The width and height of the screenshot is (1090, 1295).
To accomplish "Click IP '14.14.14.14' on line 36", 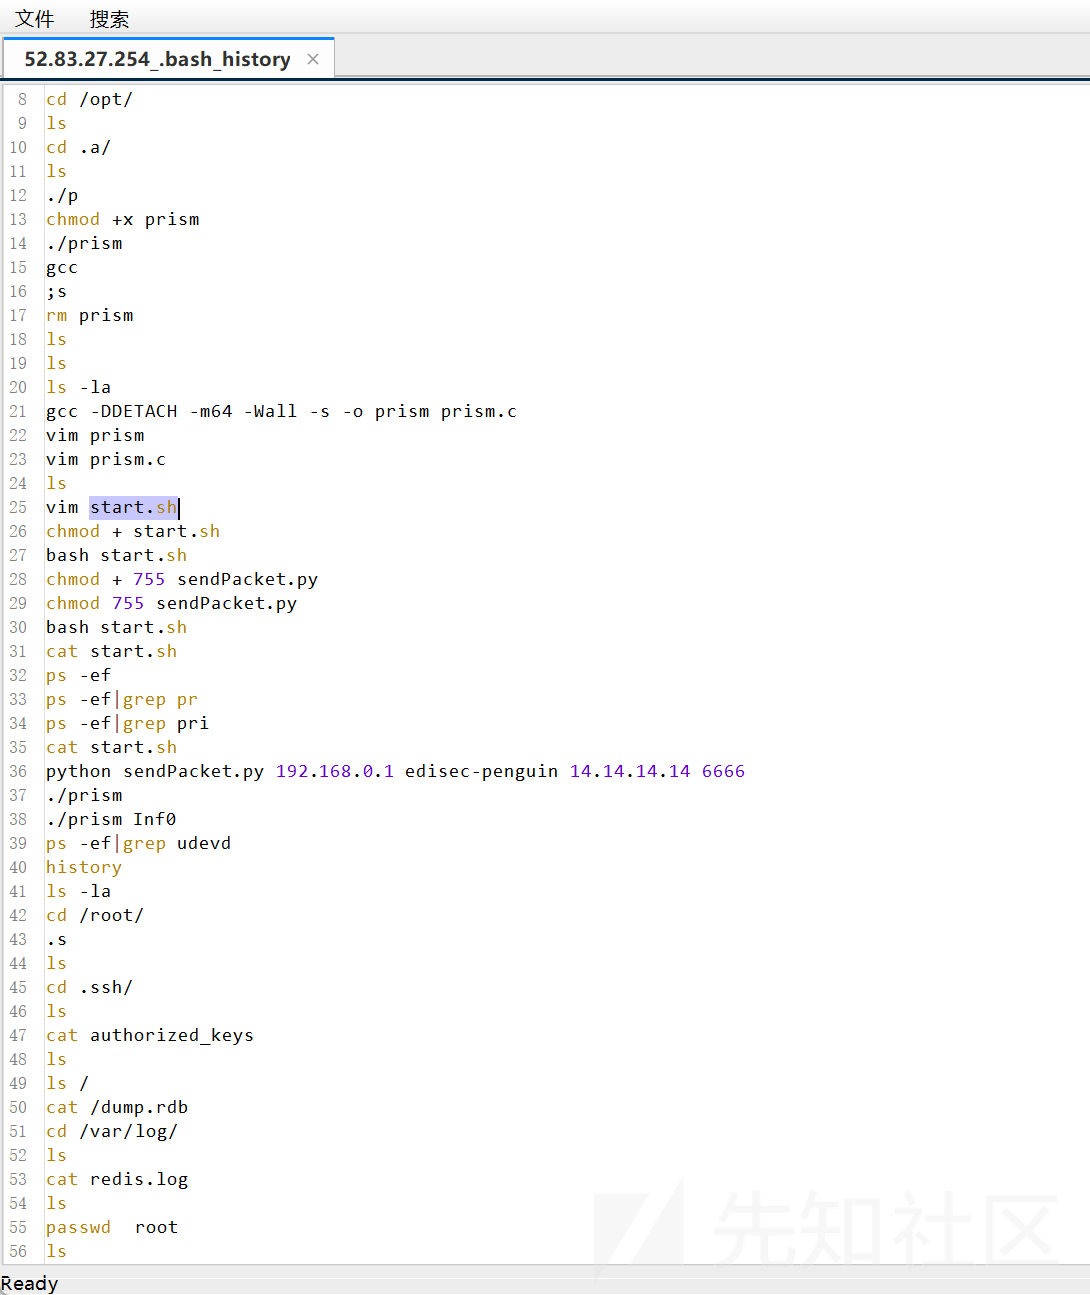I will pos(630,771).
